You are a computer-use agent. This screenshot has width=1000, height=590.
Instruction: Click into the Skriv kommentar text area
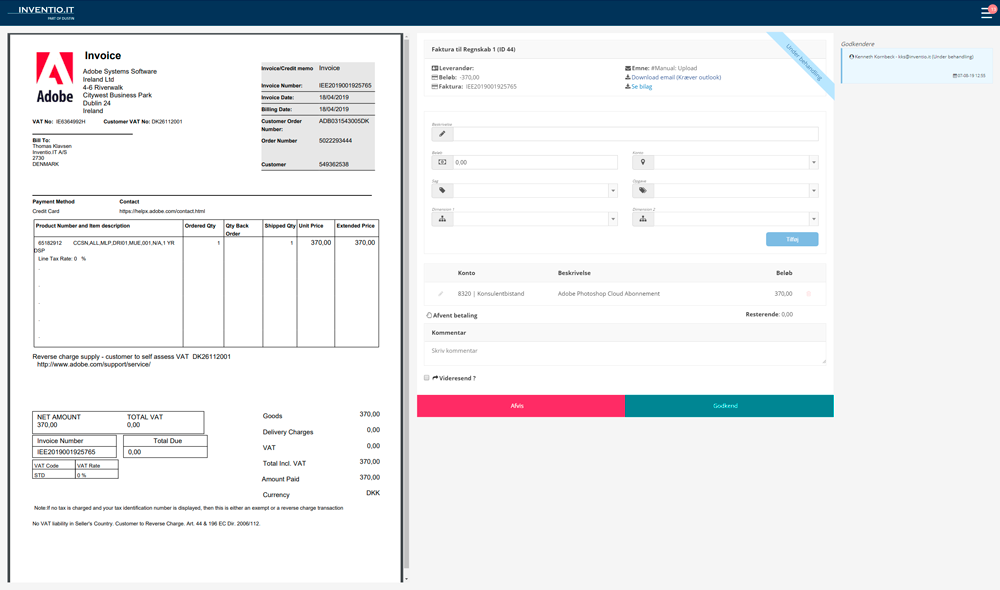tap(625, 353)
